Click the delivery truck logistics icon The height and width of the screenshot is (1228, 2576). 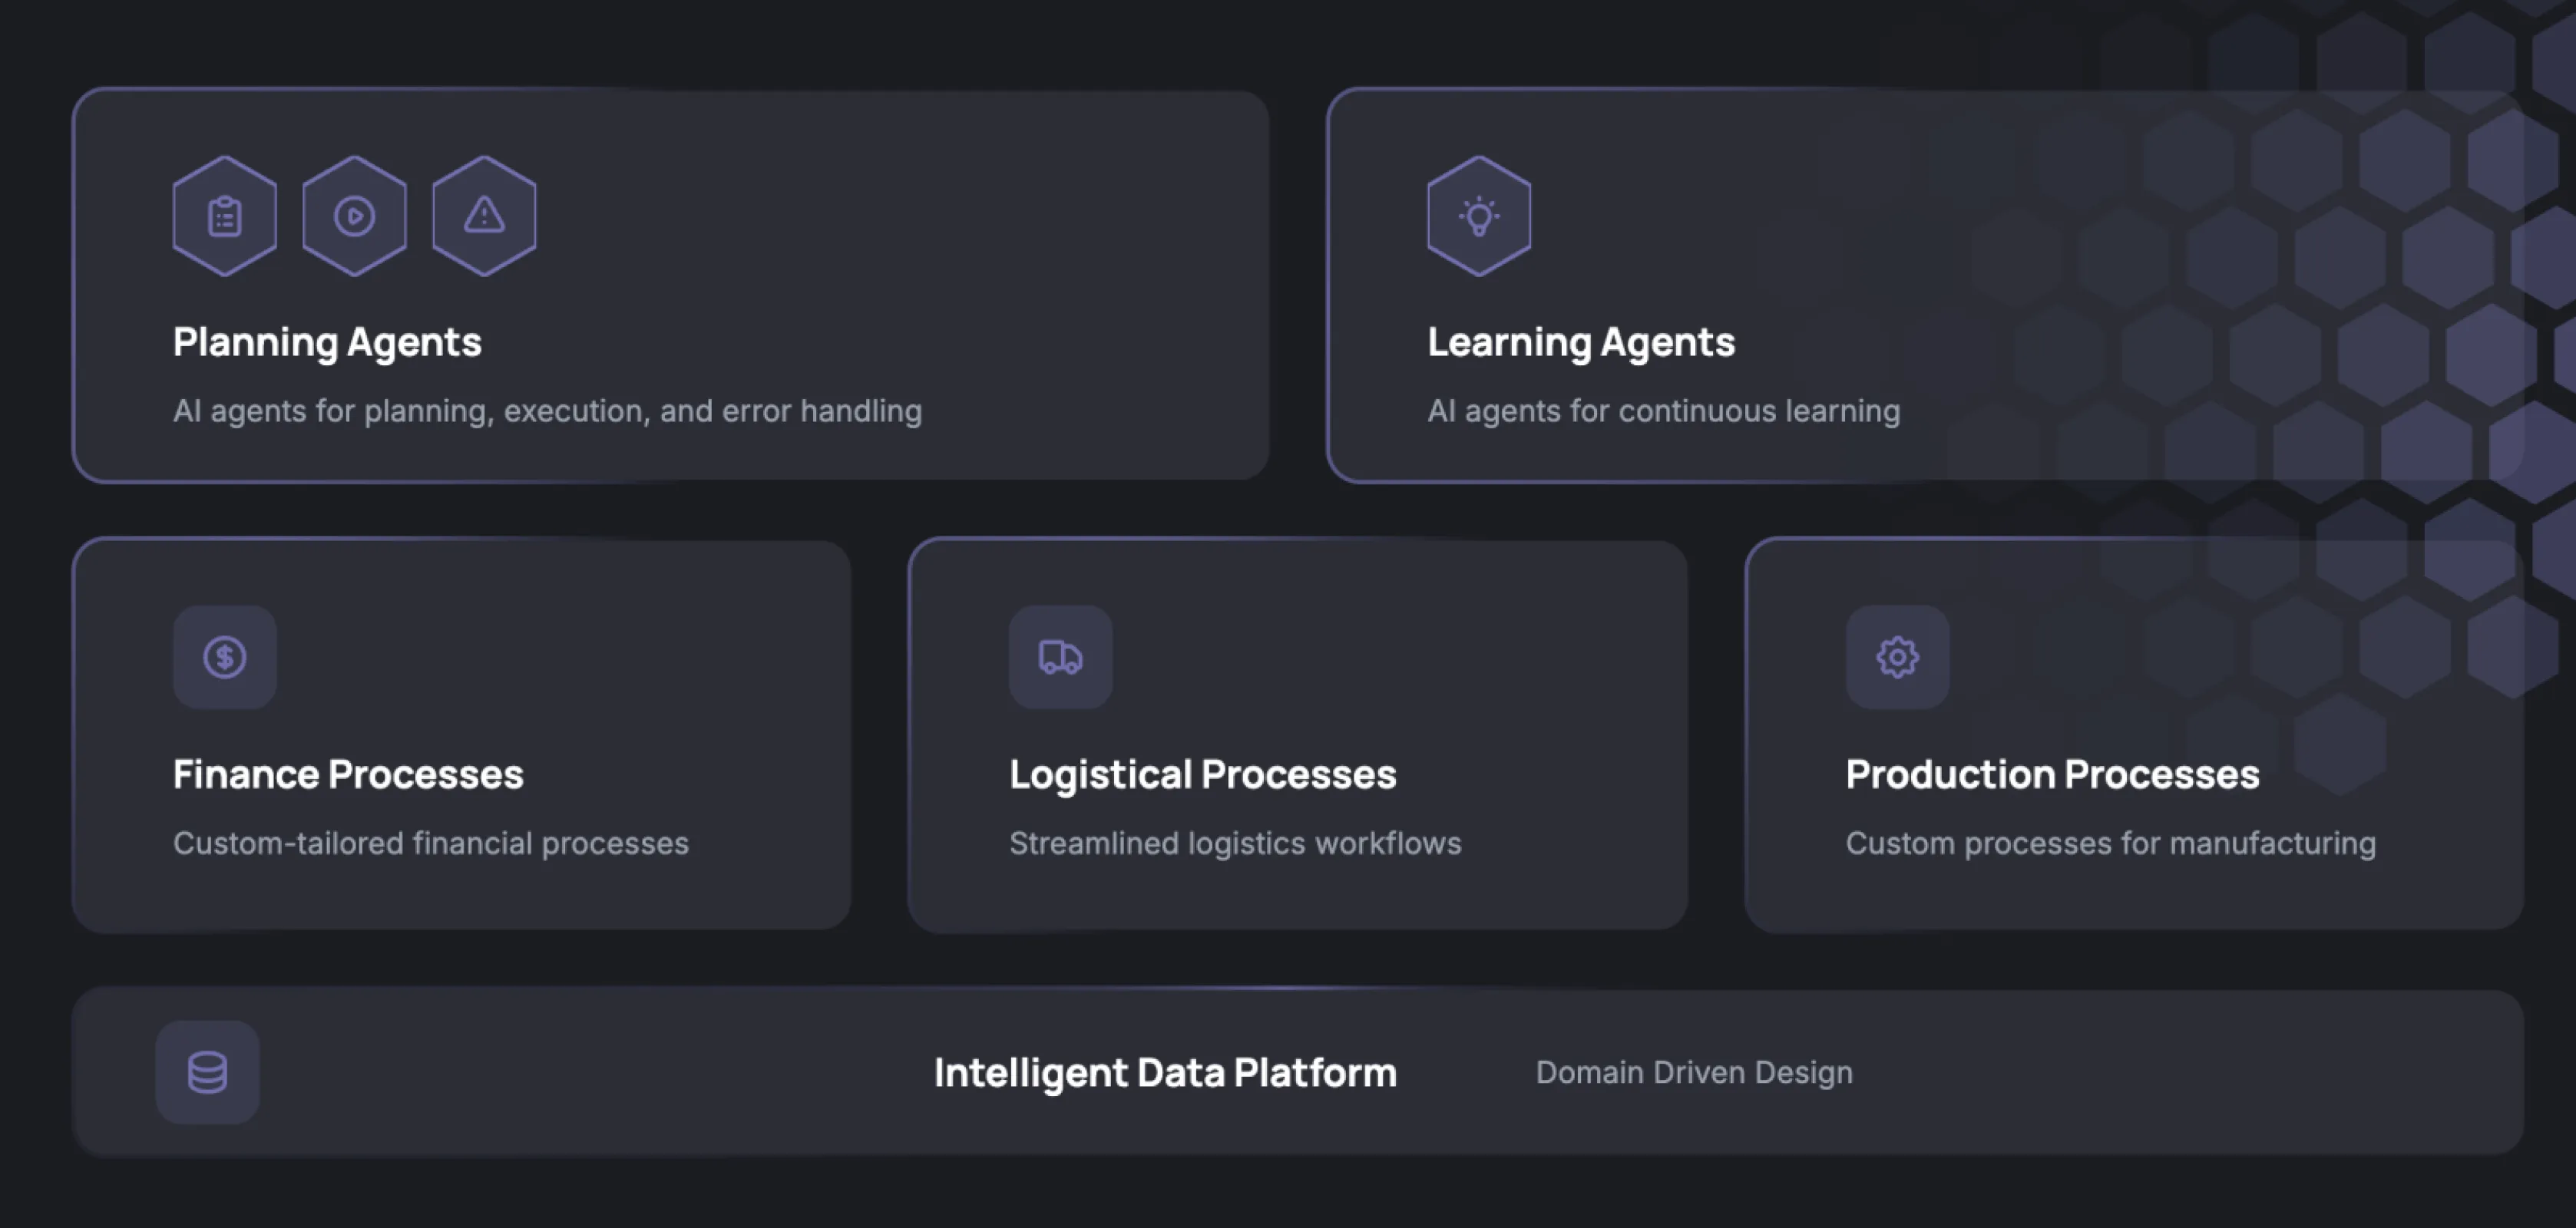tap(1060, 657)
